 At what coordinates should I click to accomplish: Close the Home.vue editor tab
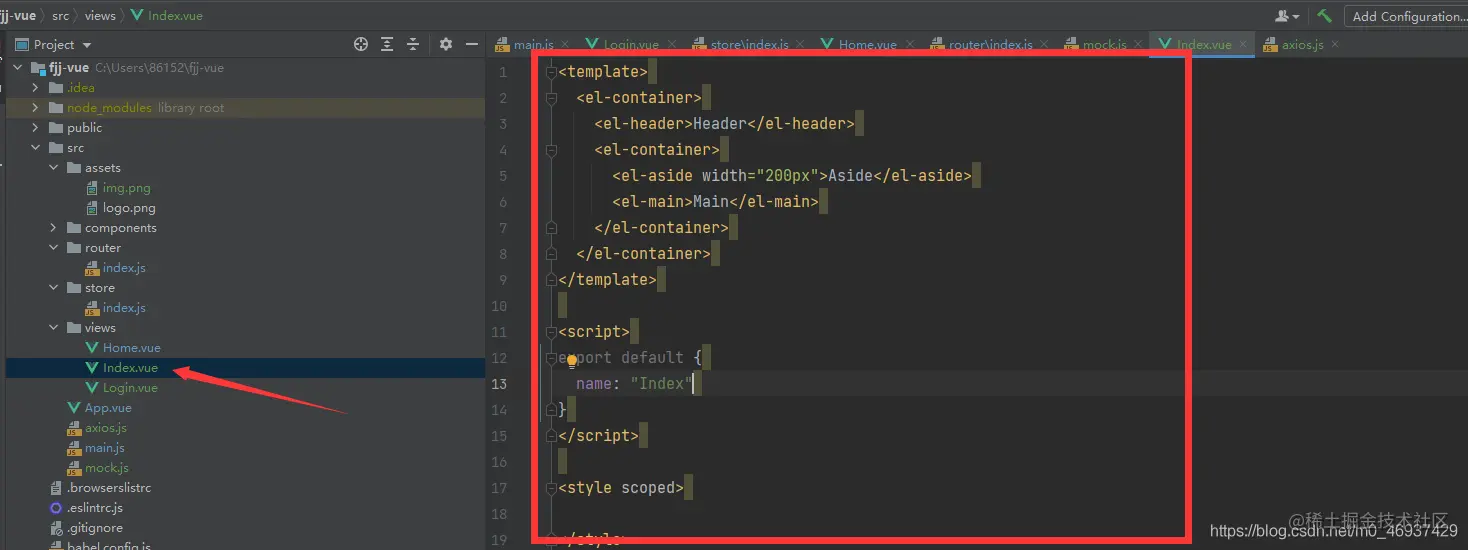click(909, 45)
